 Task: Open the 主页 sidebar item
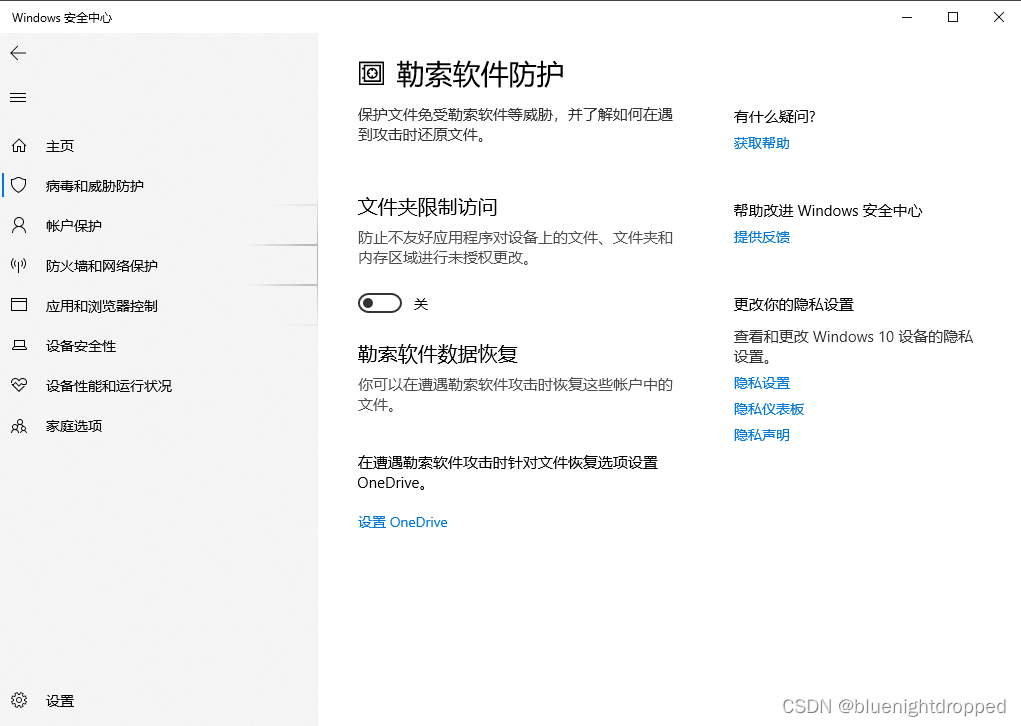[x=159, y=146]
